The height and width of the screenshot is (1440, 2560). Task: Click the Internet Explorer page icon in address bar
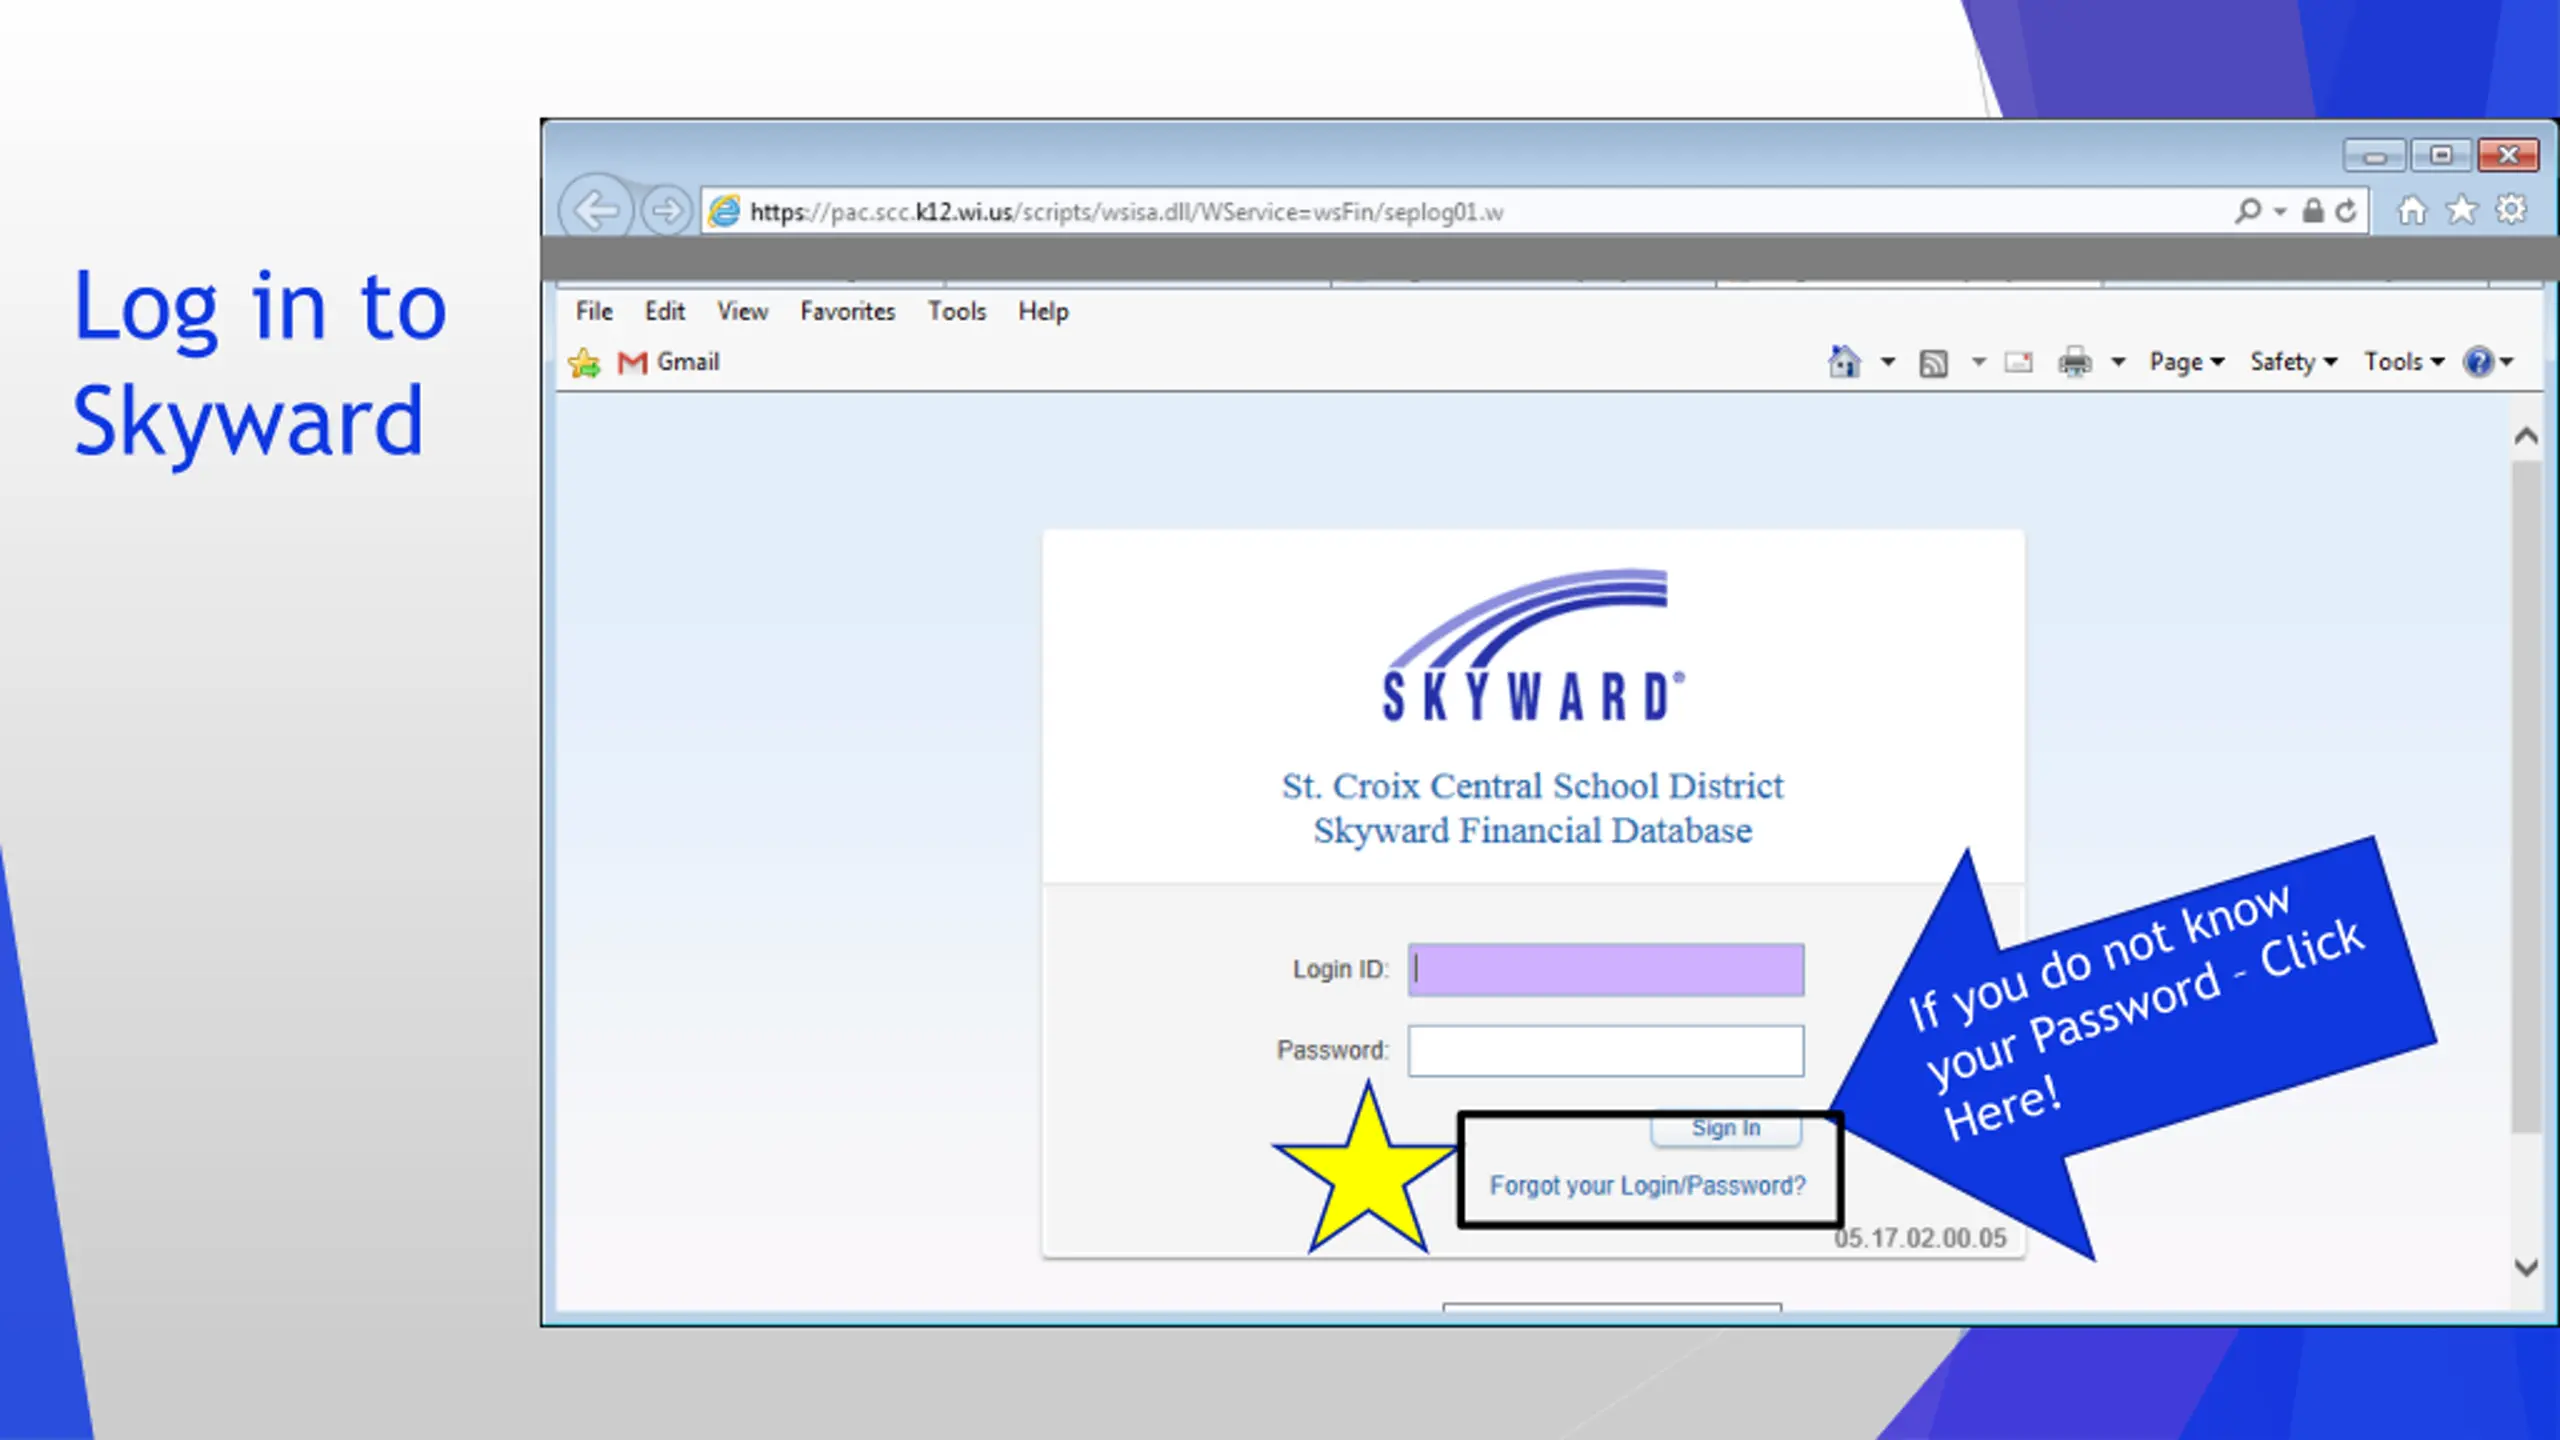(724, 211)
